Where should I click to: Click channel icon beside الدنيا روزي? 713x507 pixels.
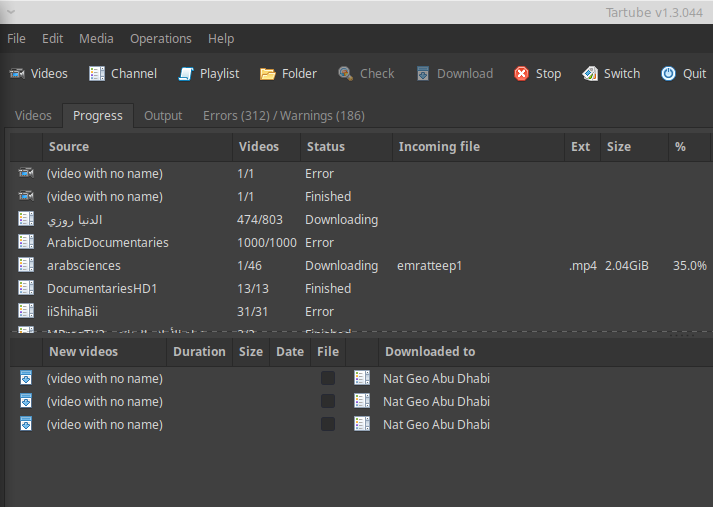26,219
